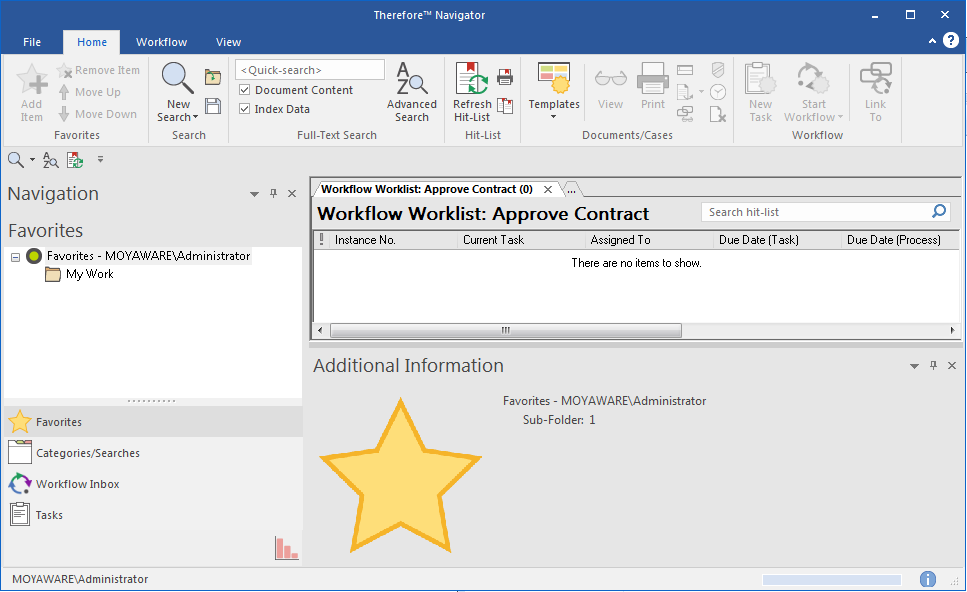The image size is (967, 592).
Task: Click the Print Hit-List icon
Action: (x=505, y=75)
